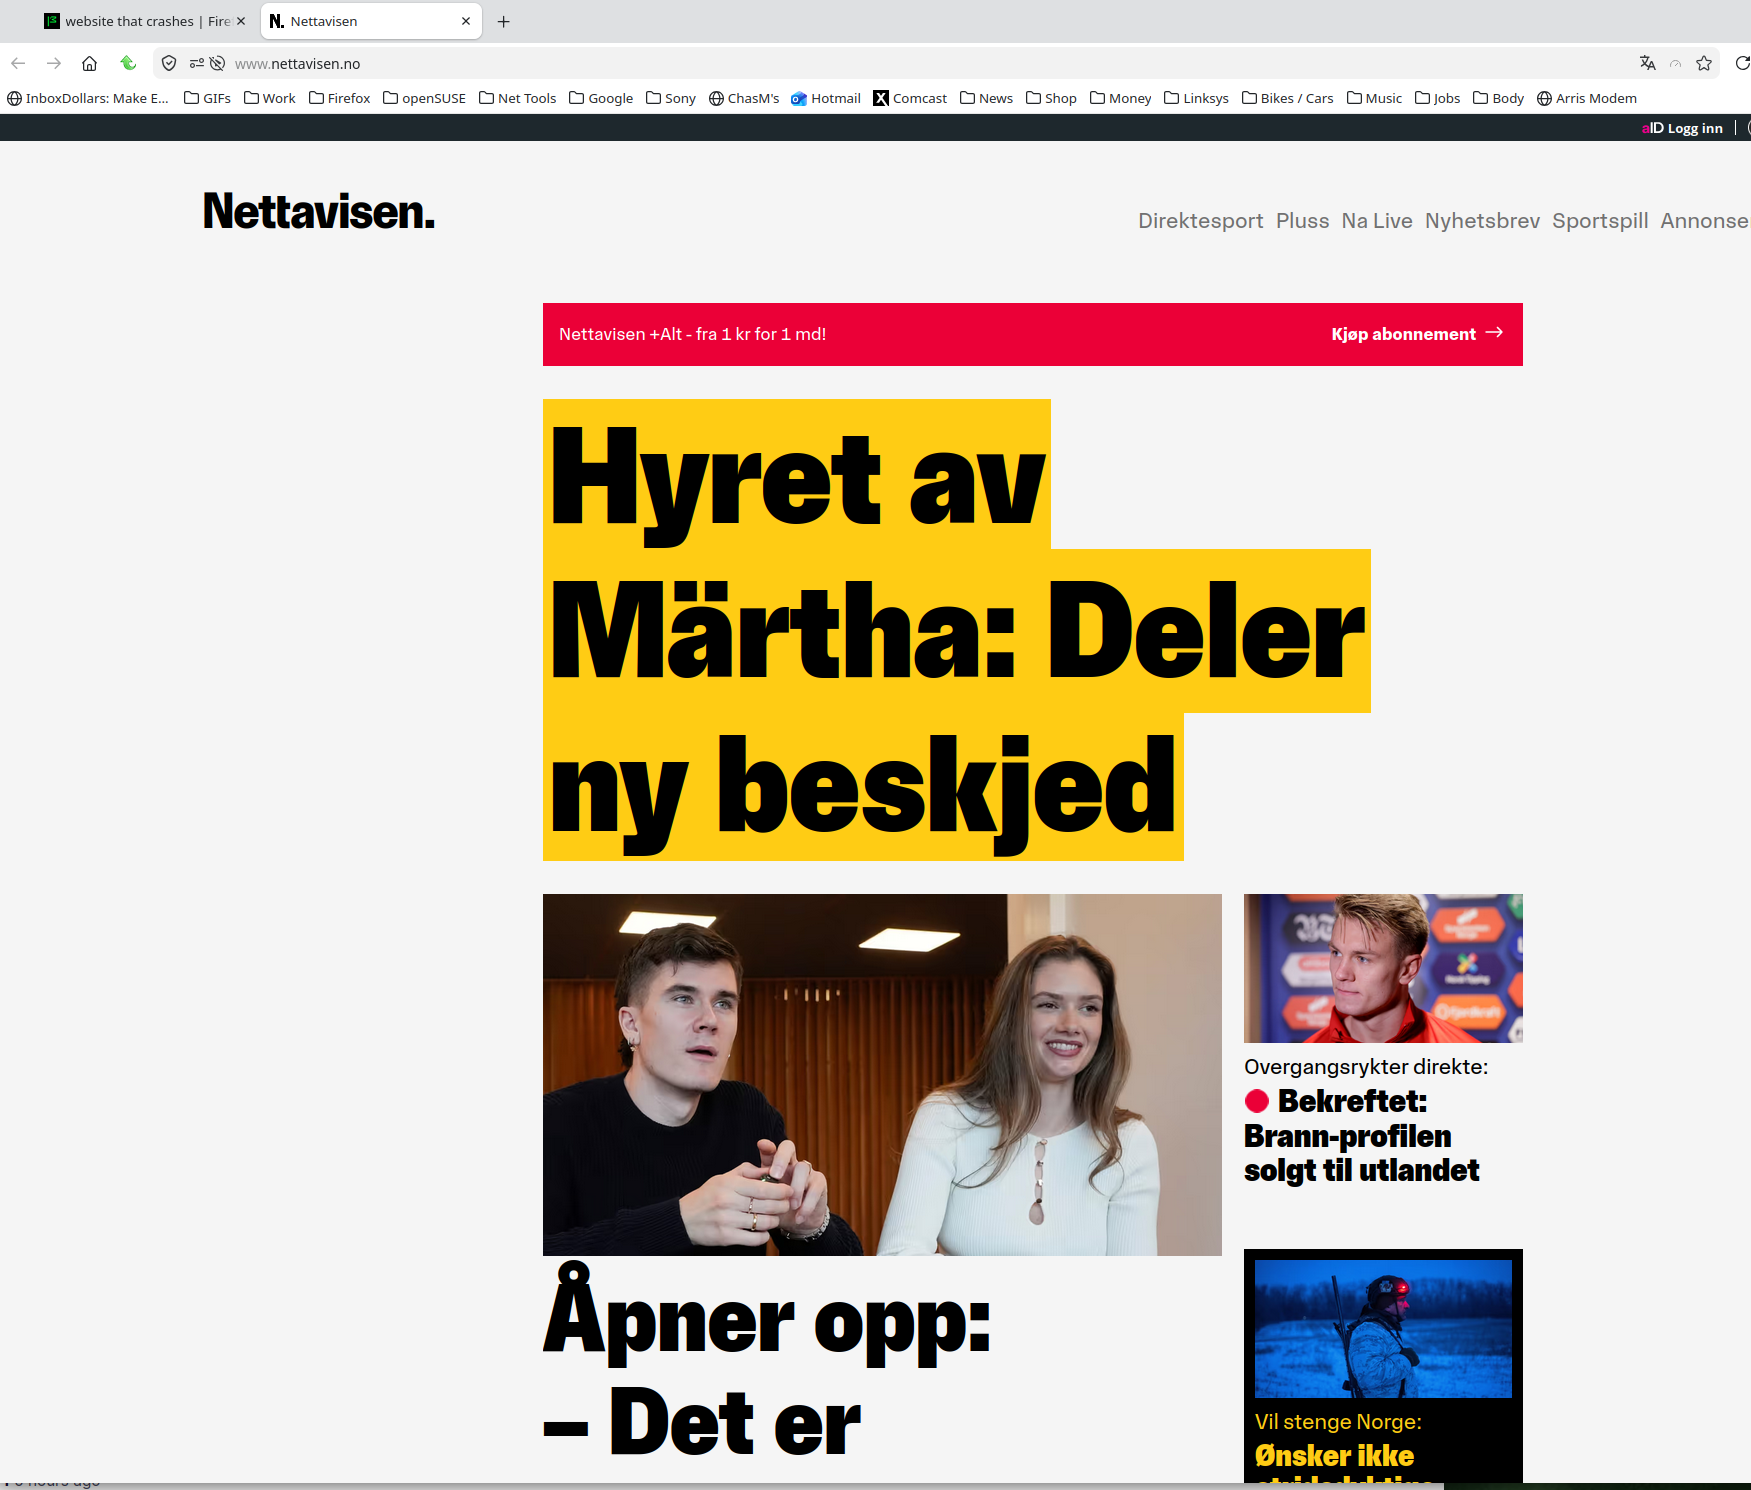Go forward using the browser forward arrow
Screen dimensions: 1751x1490
point(54,63)
